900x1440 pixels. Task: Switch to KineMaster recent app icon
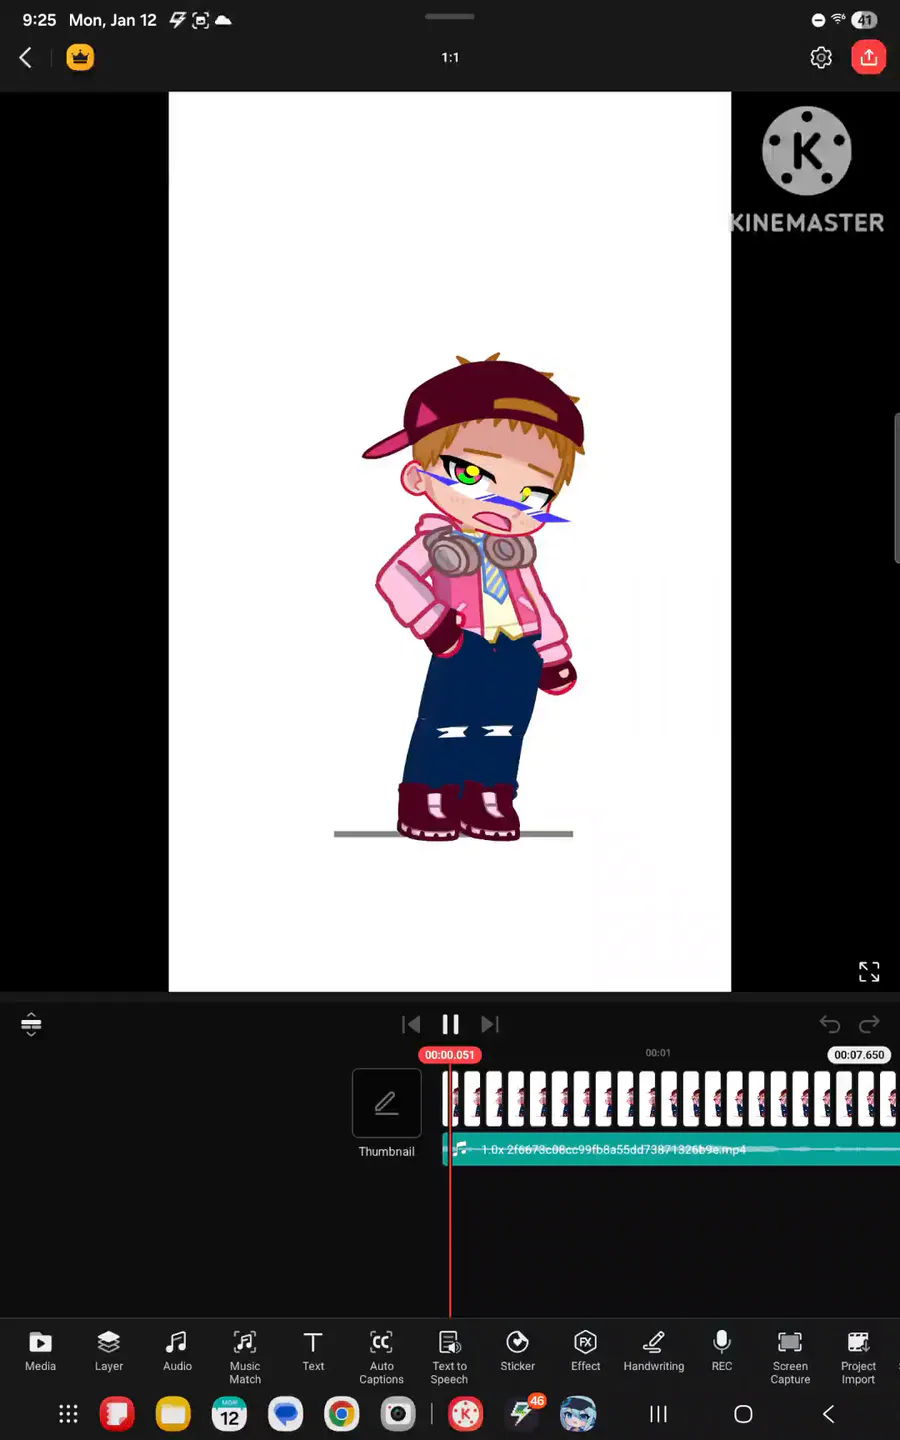click(465, 1414)
